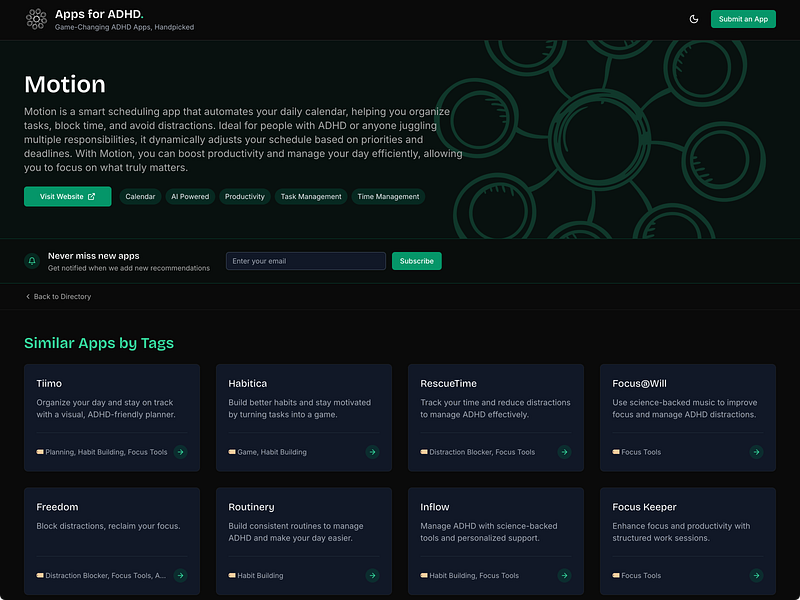The height and width of the screenshot is (600, 800).
Task: Click the Motion page heading
Action: [65, 84]
